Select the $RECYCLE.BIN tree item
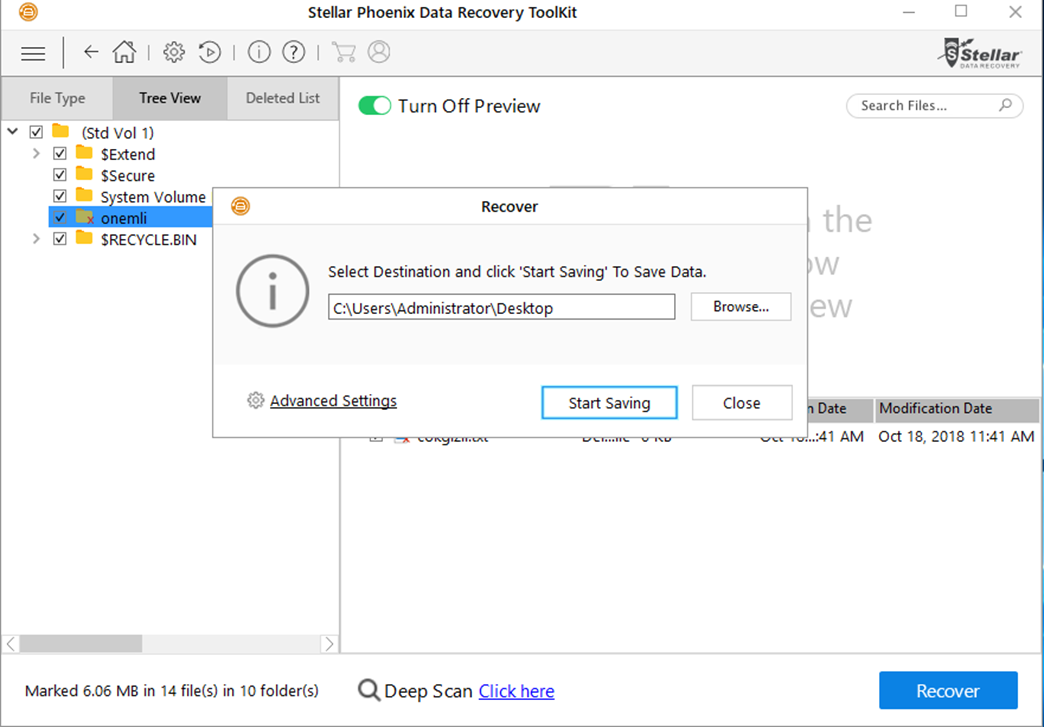 [x=148, y=240]
